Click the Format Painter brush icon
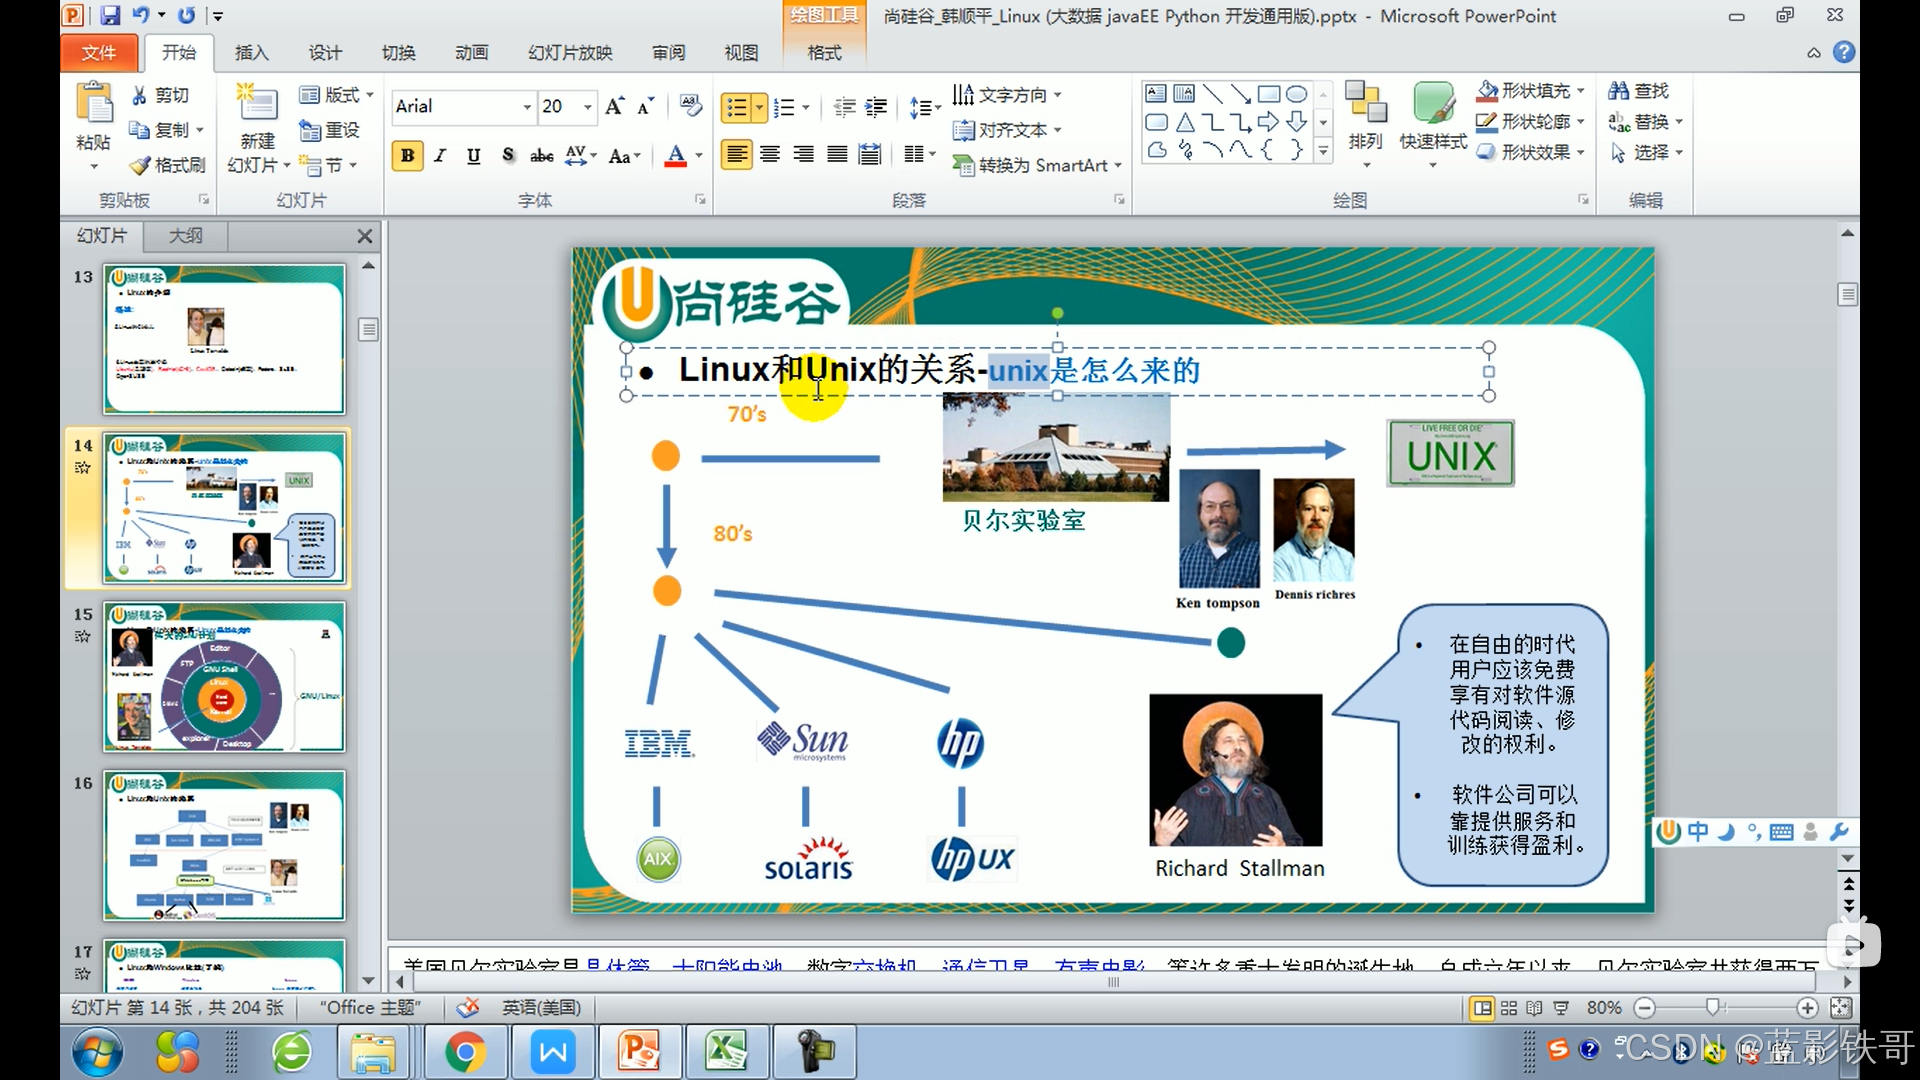The image size is (1920, 1080). point(141,165)
